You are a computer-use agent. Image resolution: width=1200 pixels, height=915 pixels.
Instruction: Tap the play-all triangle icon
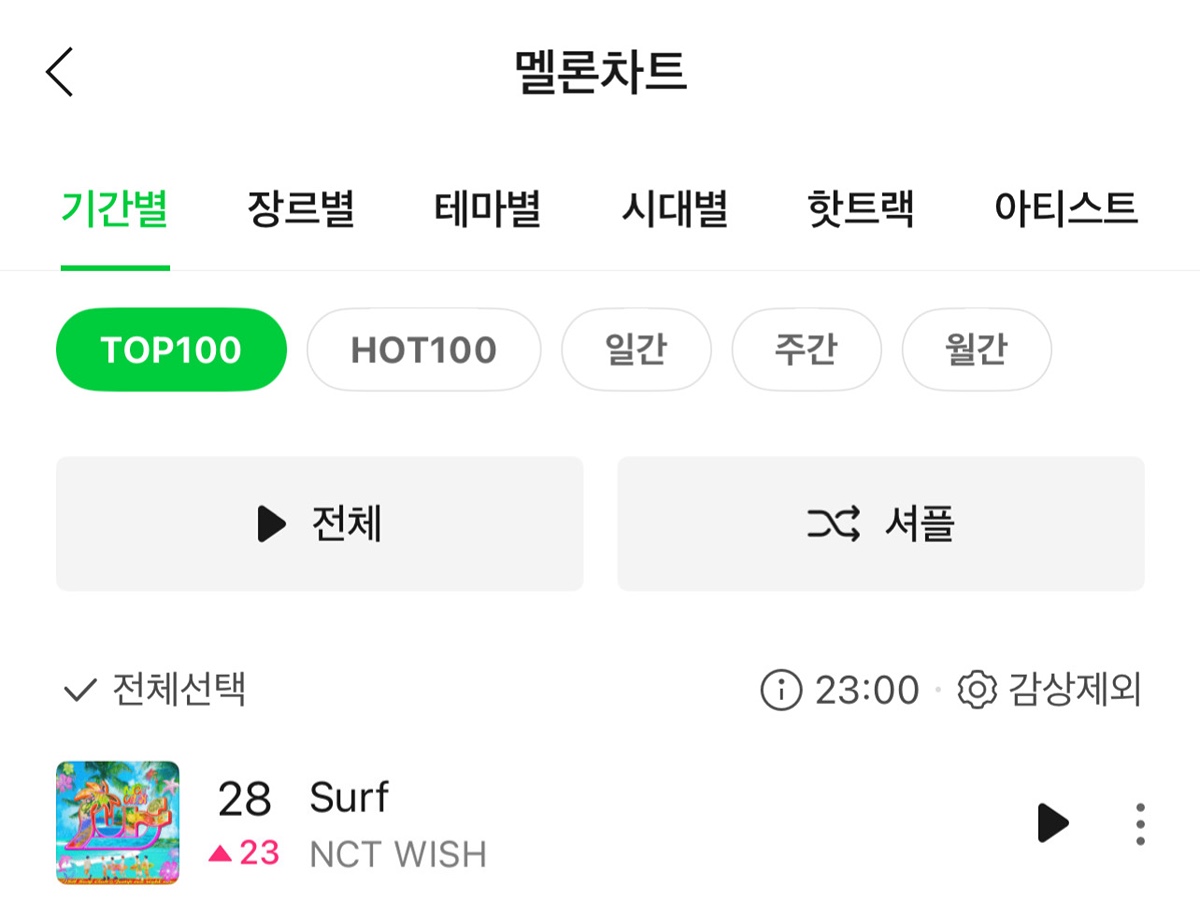click(x=271, y=523)
